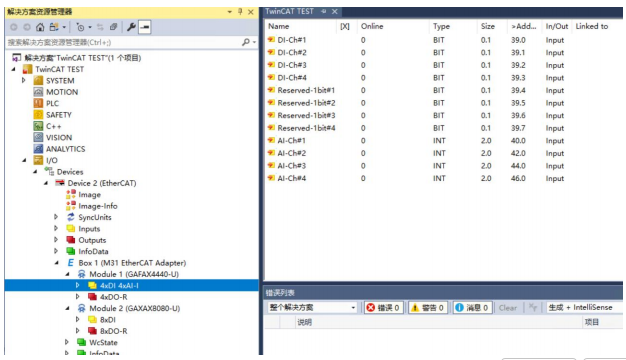626x360 pixels.
Task: Open the Solution Explorer window options dropdown
Action: pyautogui.click(x=230, y=12)
